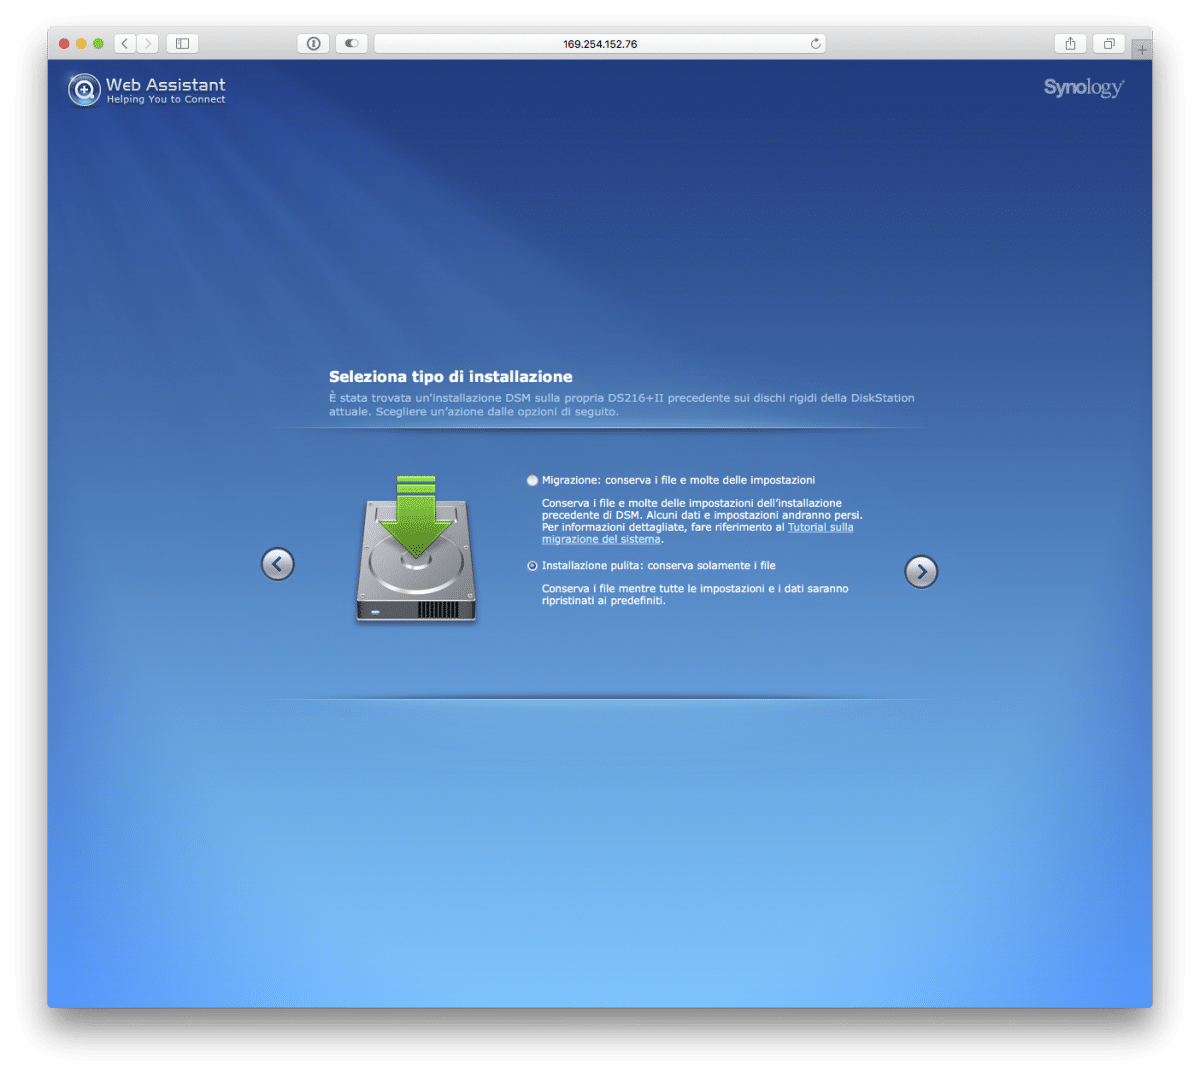Click the address bar showing 169.254.152.76
The width and height of the screenshot is (1200, 1076).
599,44
